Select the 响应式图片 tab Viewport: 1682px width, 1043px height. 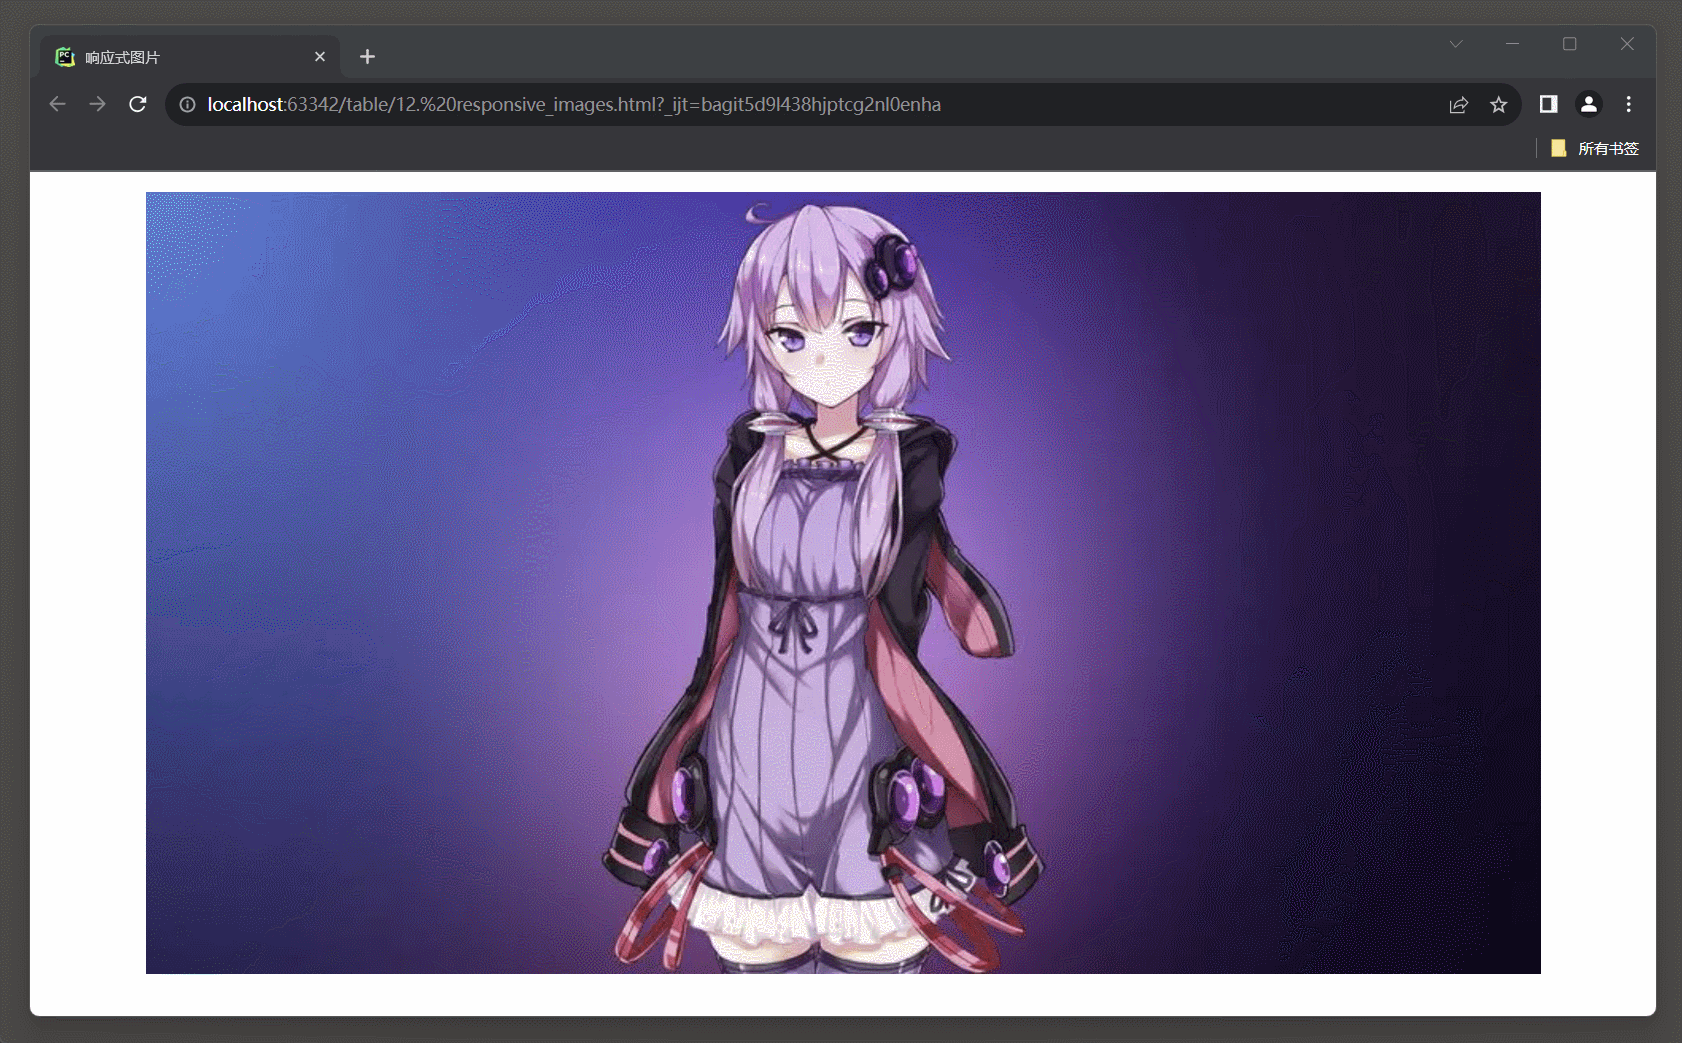pos(190,57)
